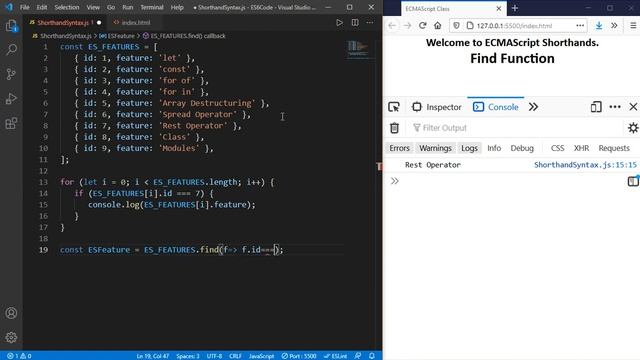The image size is (640, 360).
Task: Change language mode via JavaScript status item
Action: 262,356
